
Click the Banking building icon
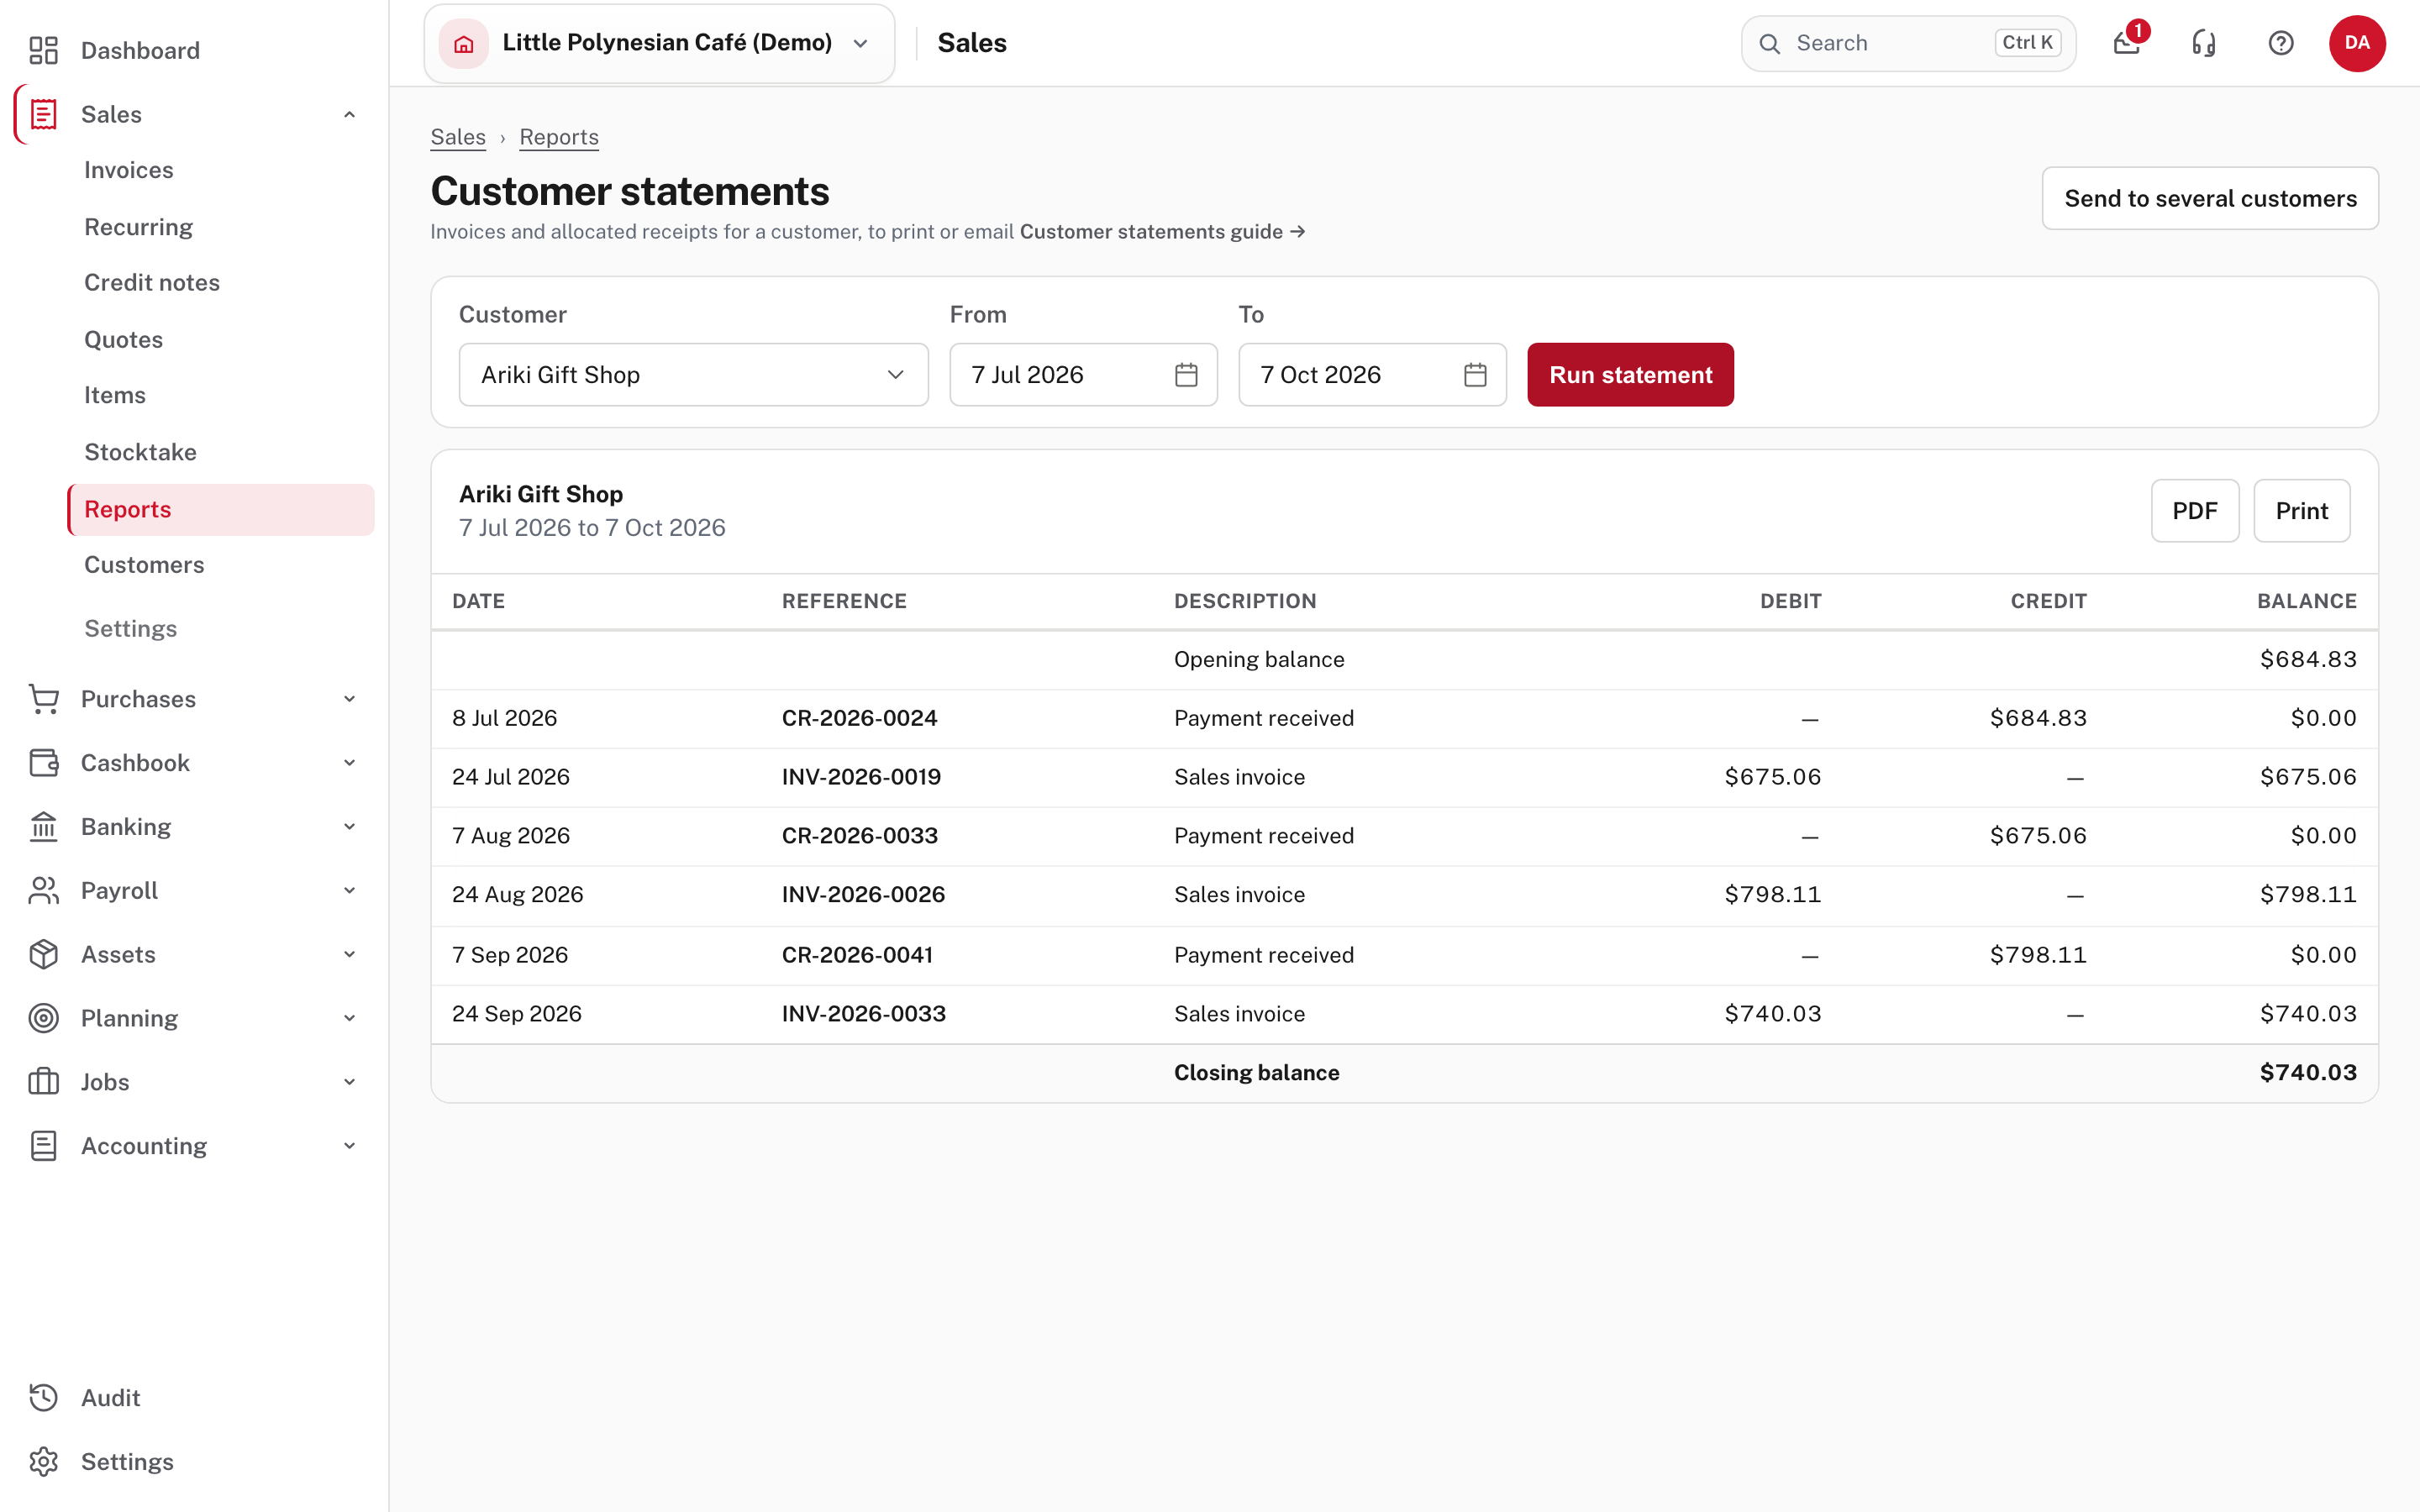pos(43,827)
